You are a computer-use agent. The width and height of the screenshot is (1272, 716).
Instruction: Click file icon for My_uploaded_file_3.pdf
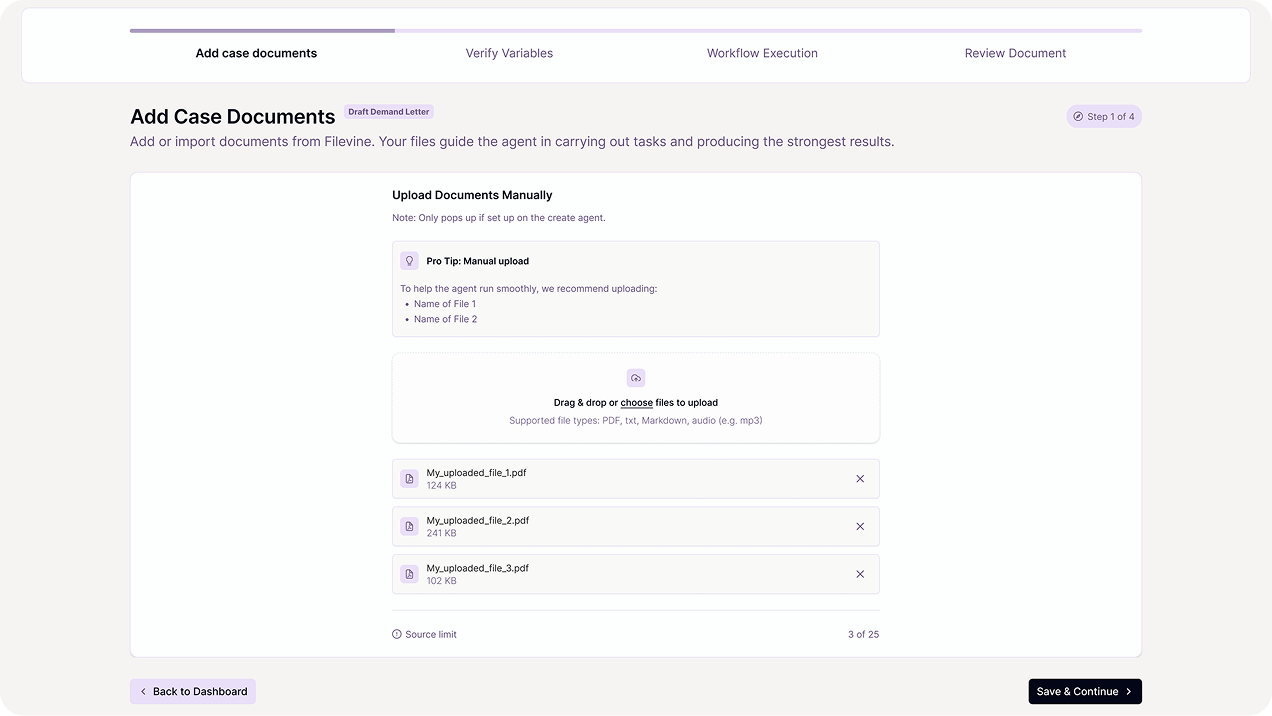click(x=409, y=574)
